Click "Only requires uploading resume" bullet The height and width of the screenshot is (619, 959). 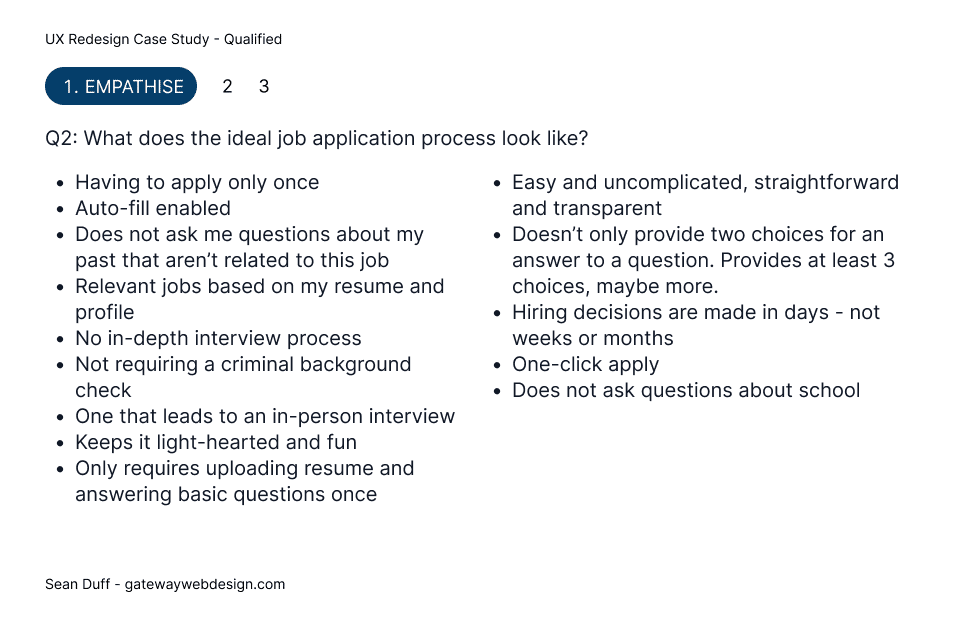[x=245, y=481]
